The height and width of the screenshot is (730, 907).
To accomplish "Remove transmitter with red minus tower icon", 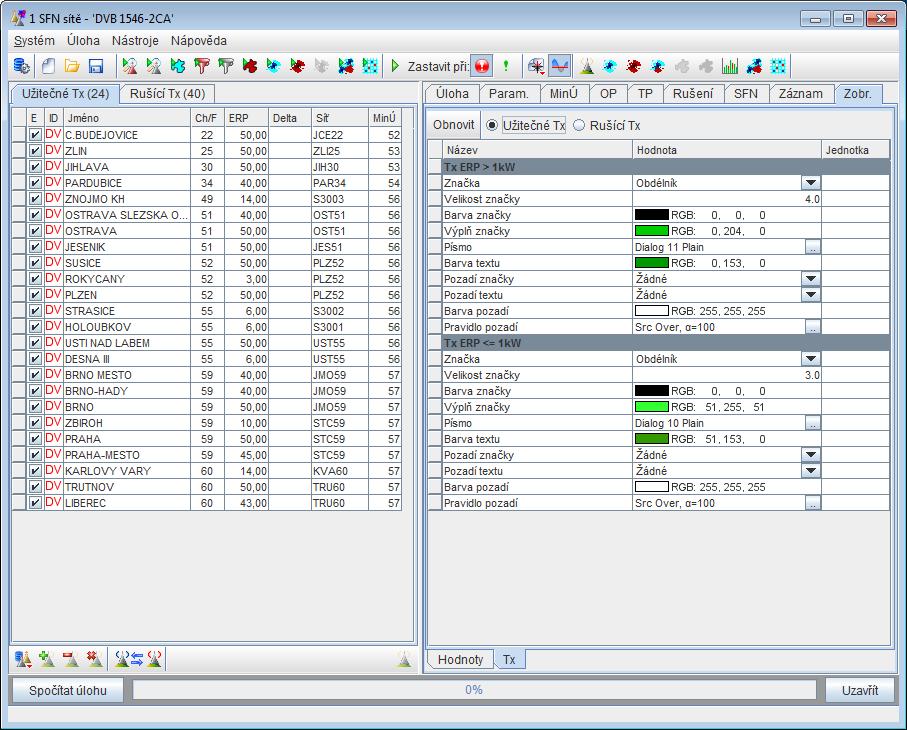I will (71, 658).
